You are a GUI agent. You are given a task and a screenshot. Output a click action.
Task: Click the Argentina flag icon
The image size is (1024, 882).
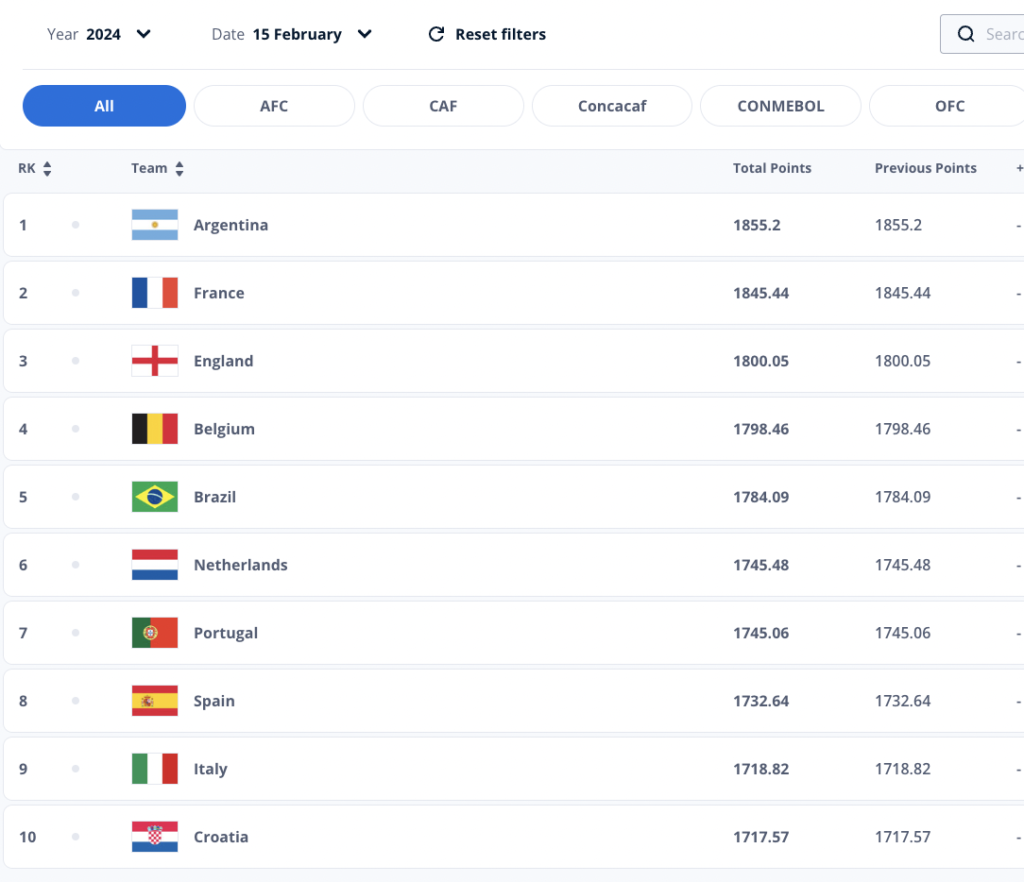click(155, 225)
